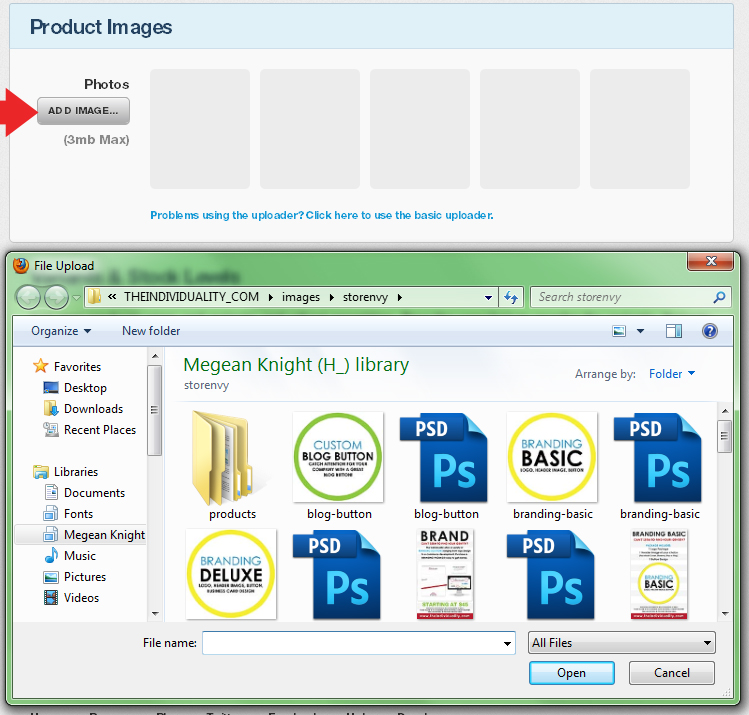
Task: Select the Branding Basic flyer thumbnail
Action: [x=659, y=574]
